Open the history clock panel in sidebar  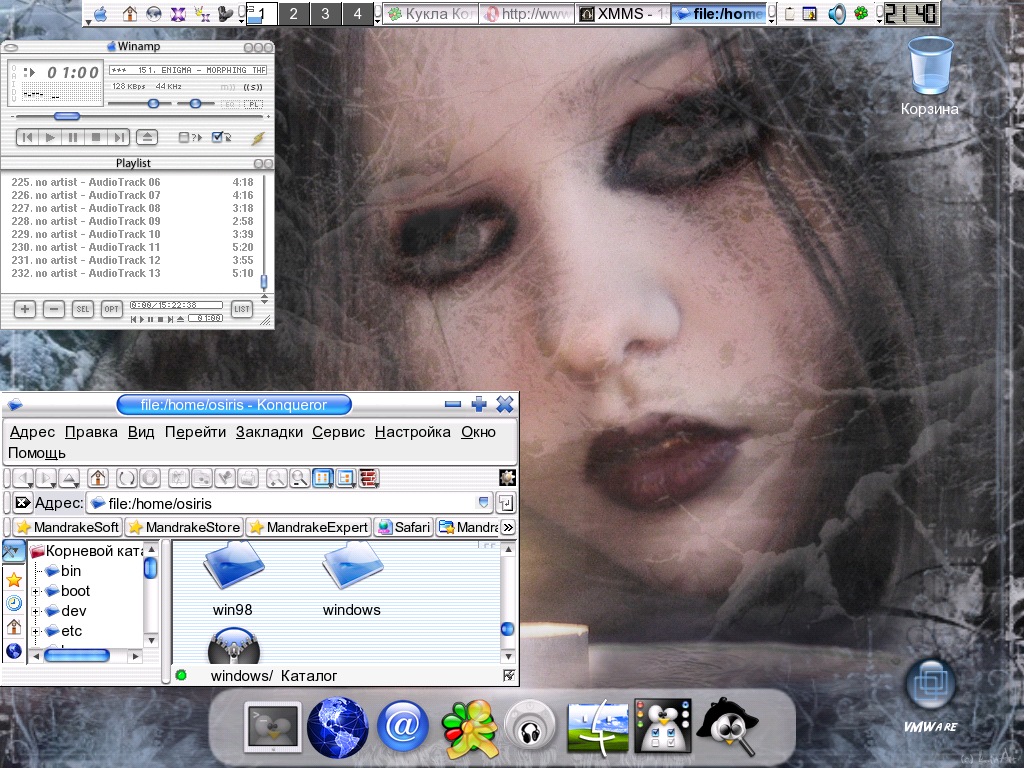tap(13, 603)
